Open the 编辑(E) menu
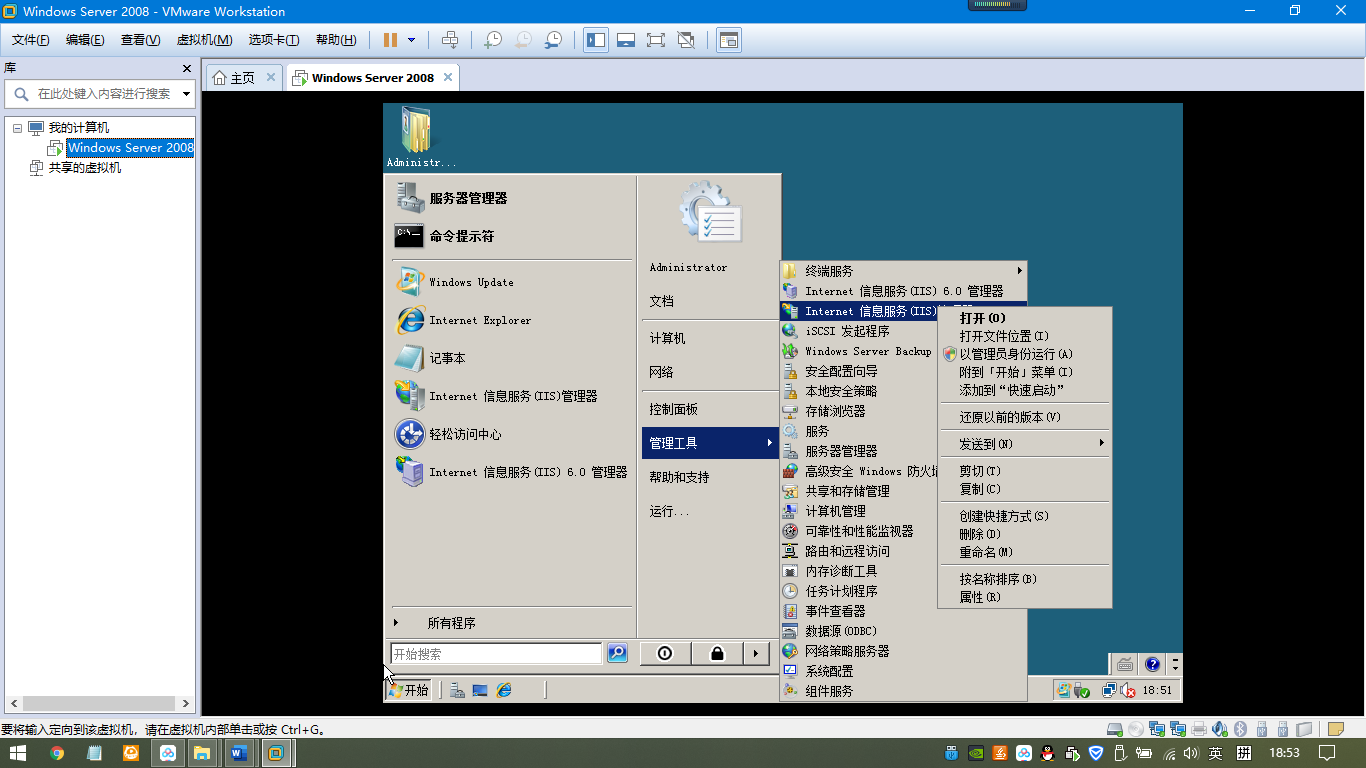This screenshot has height=768, width=1366. click(85, 40)
